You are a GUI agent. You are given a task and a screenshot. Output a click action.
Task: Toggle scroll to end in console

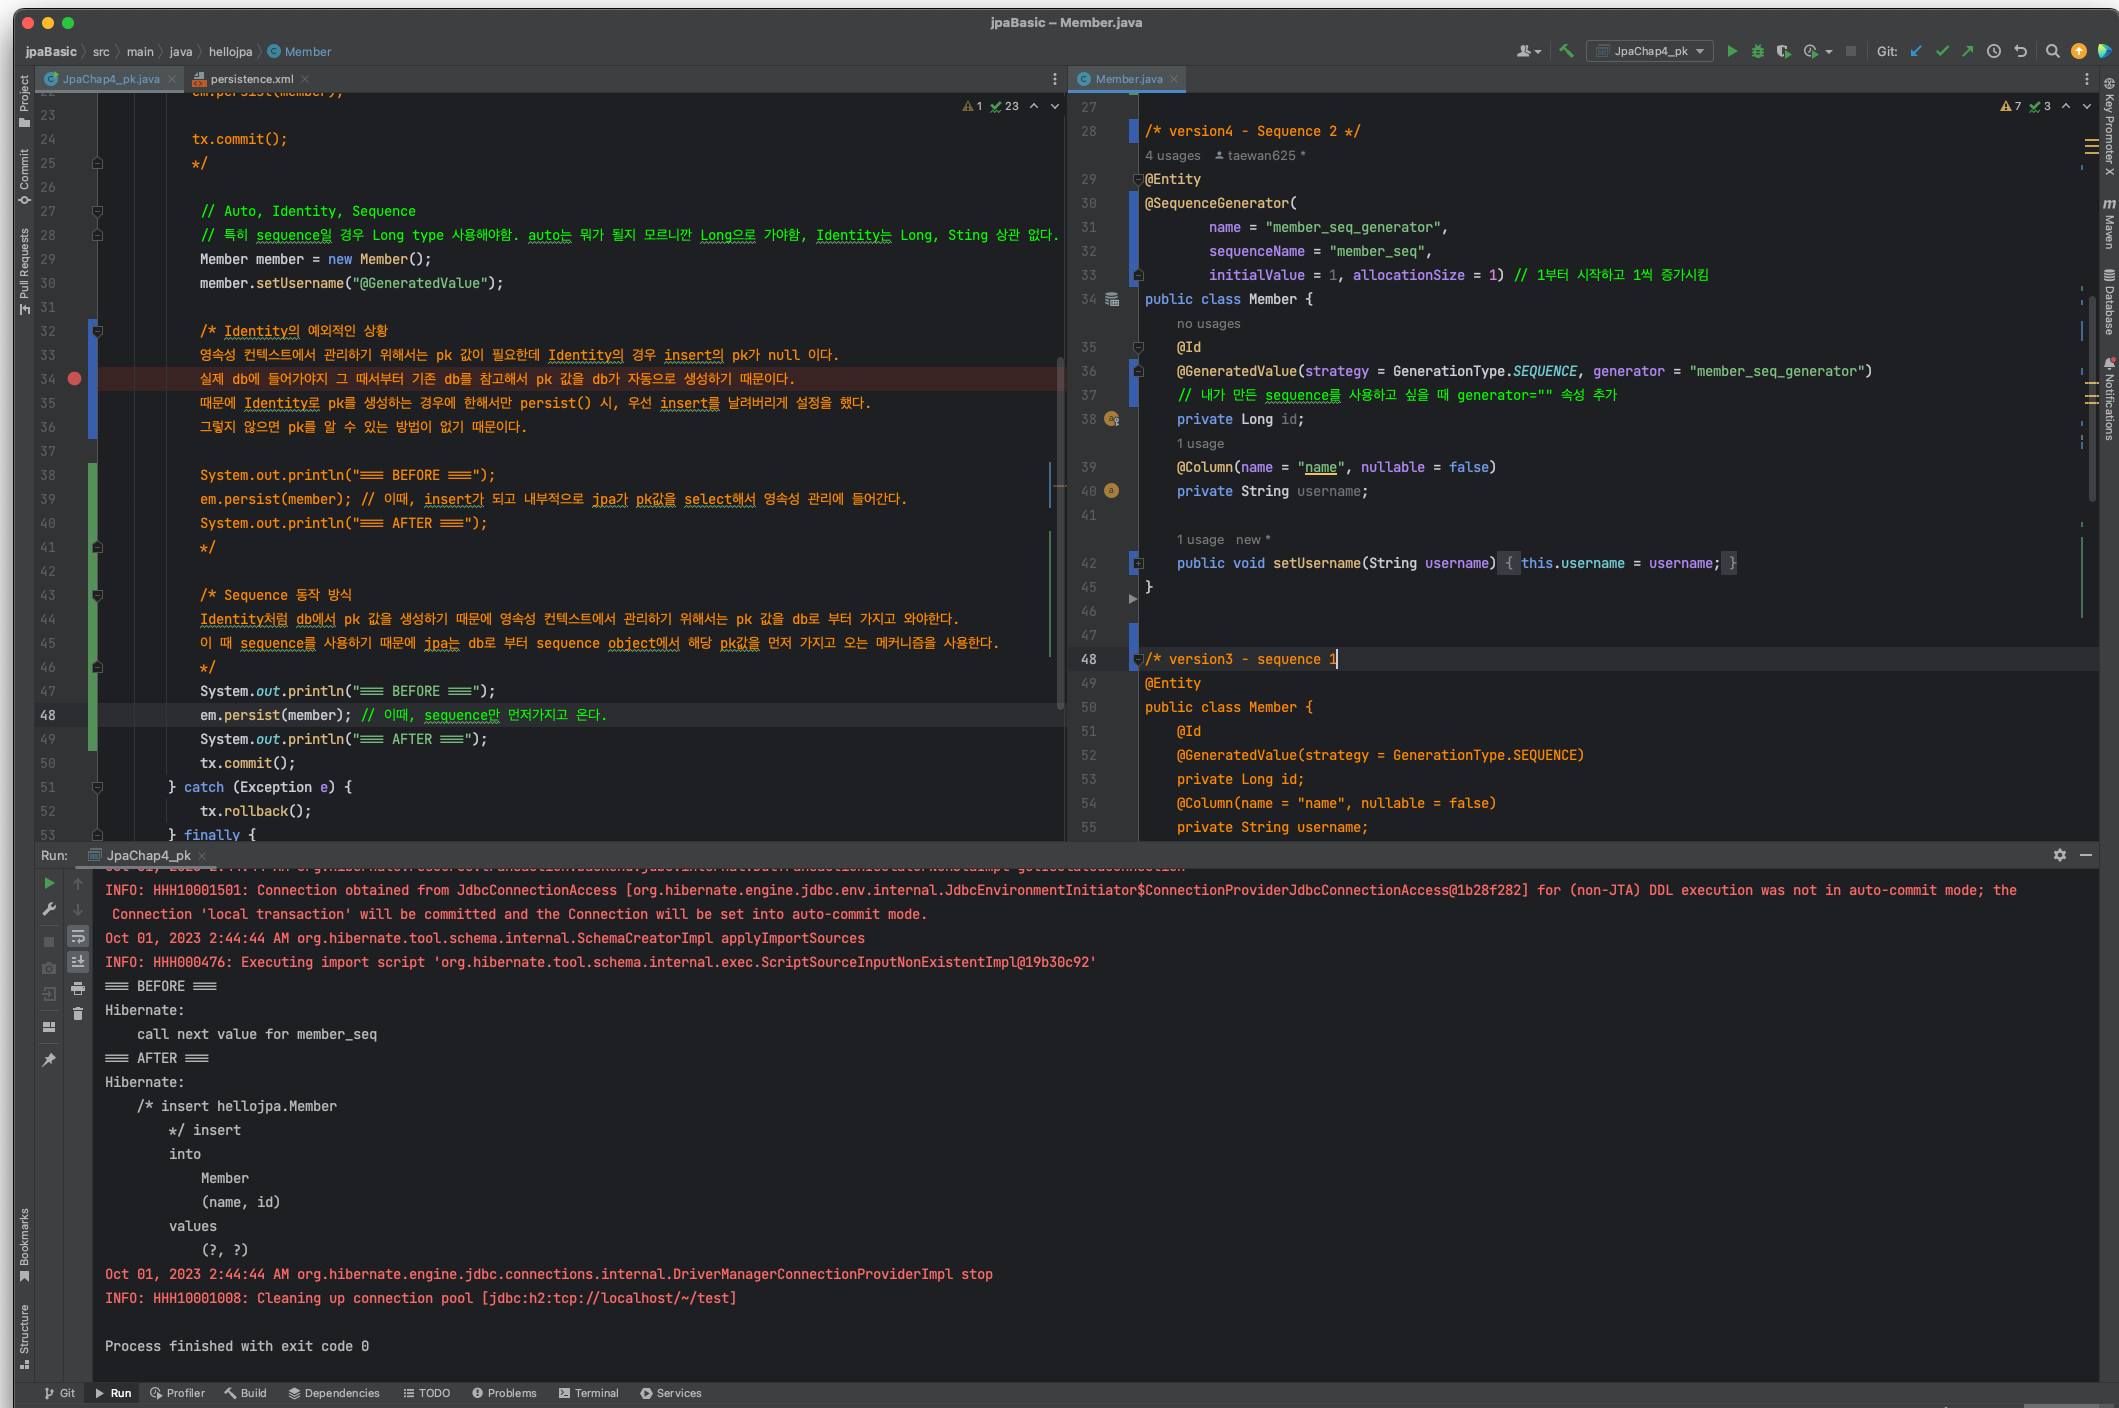point(78,961)
